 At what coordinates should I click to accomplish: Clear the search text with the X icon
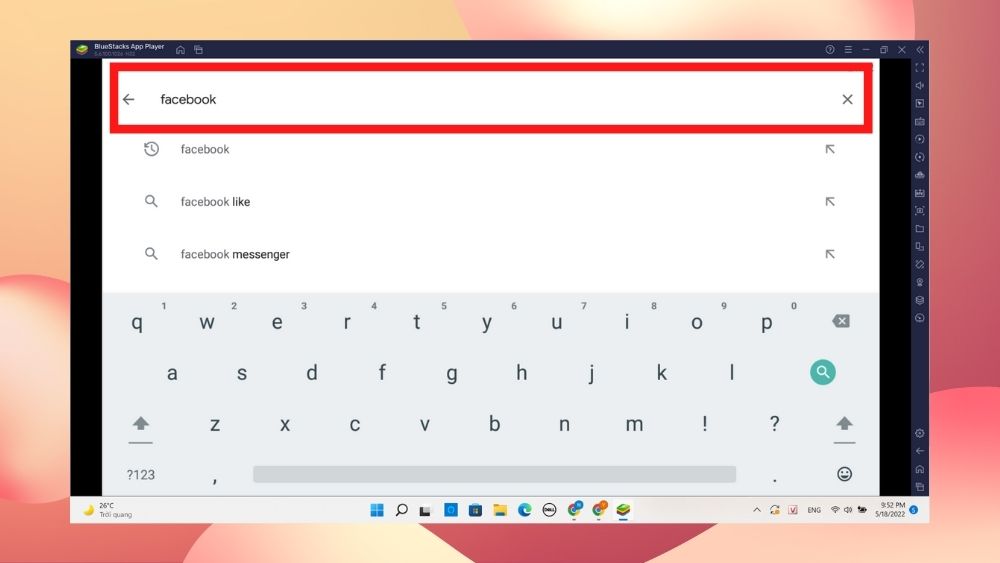point(847,99)
